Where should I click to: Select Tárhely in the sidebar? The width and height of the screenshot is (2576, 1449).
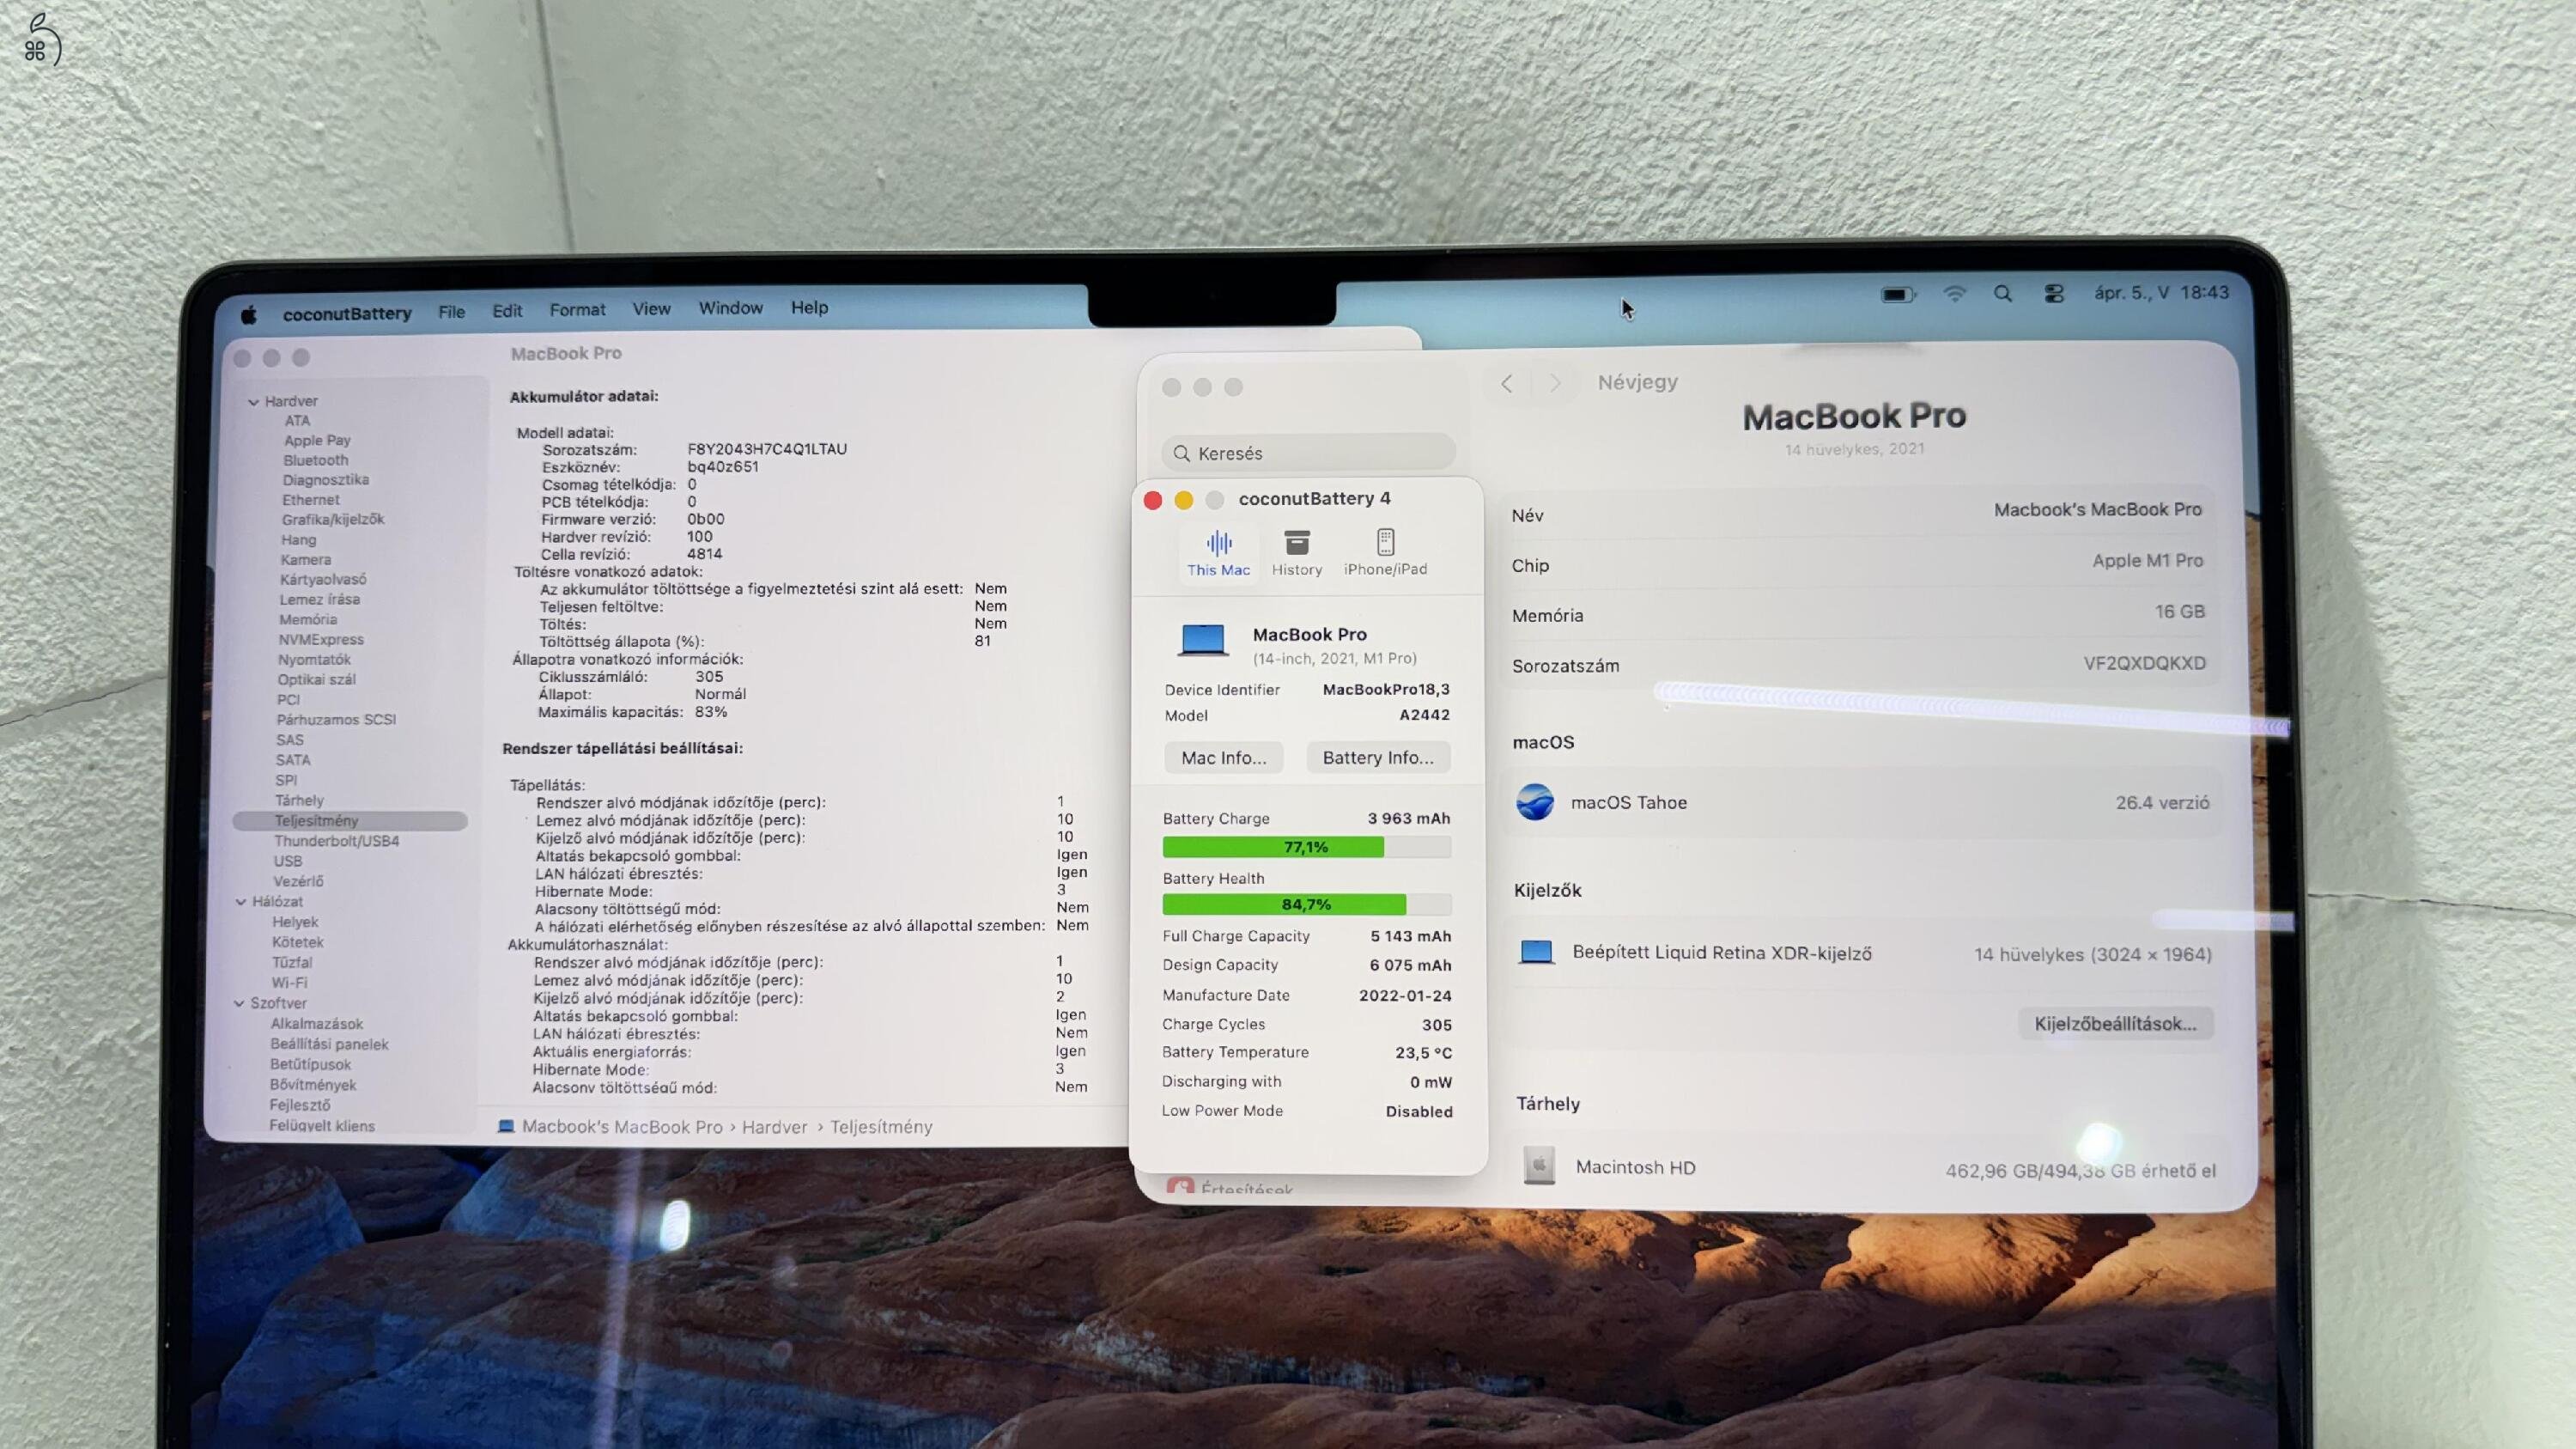(299, 801)
